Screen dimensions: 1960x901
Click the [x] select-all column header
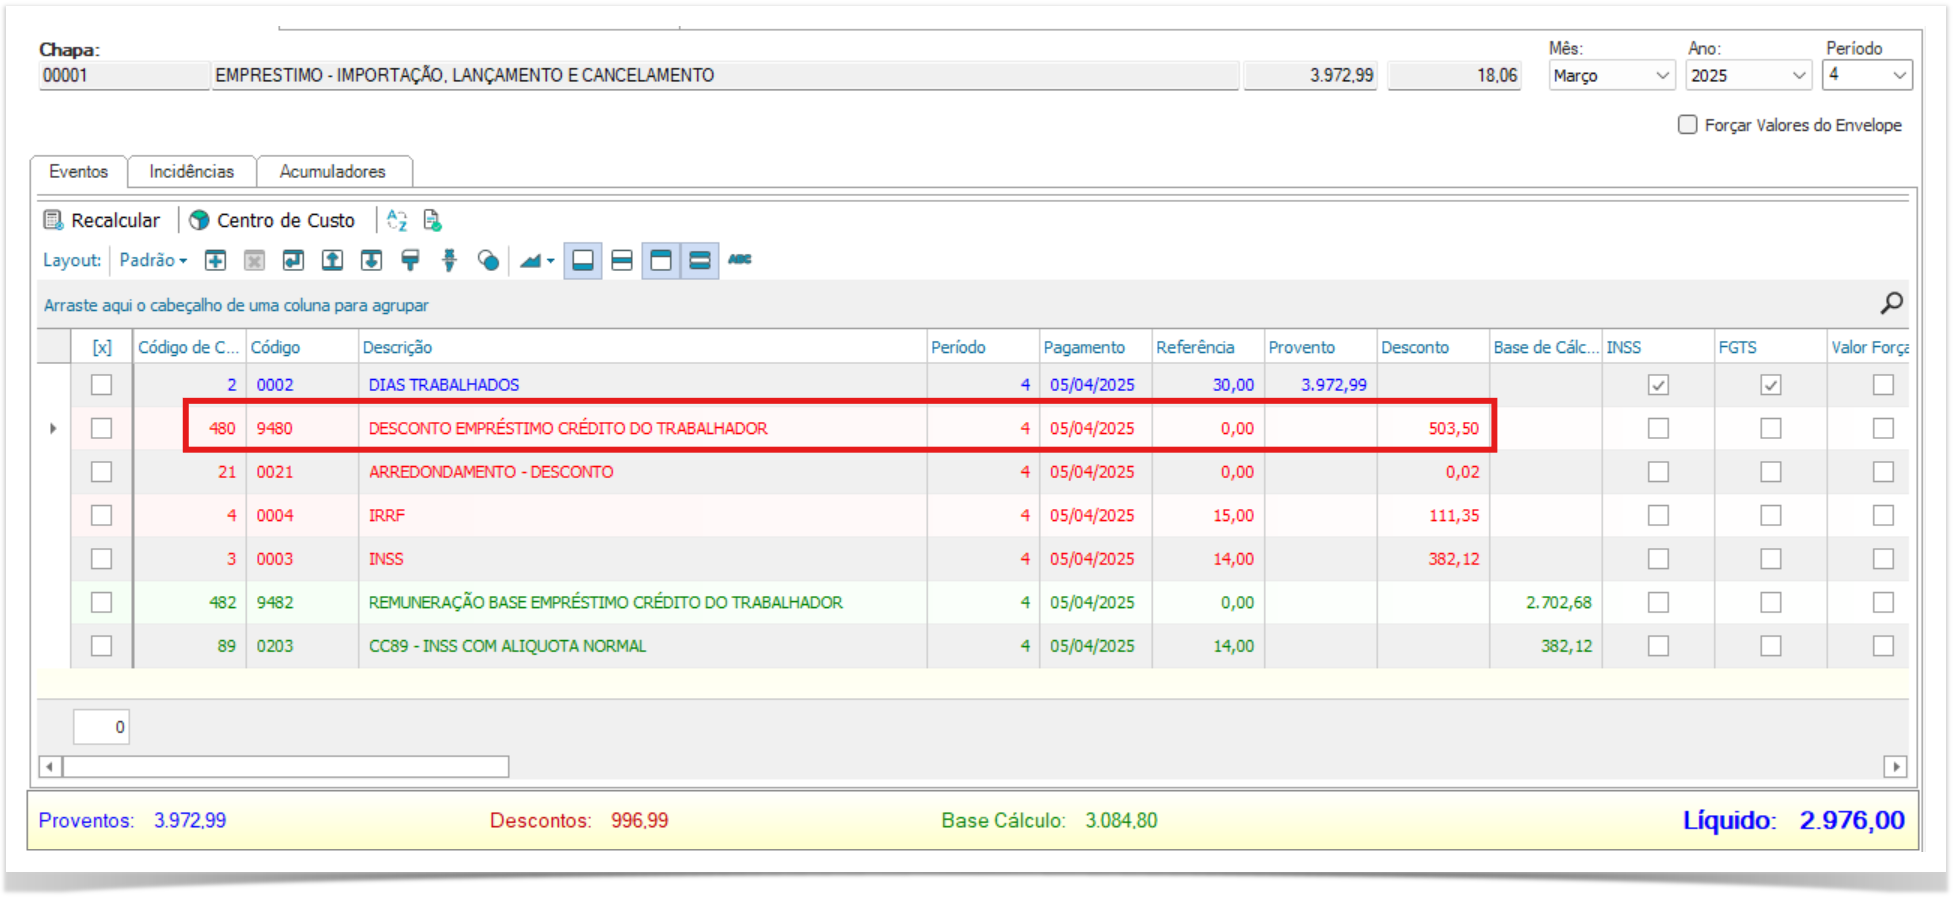point(101,347)
